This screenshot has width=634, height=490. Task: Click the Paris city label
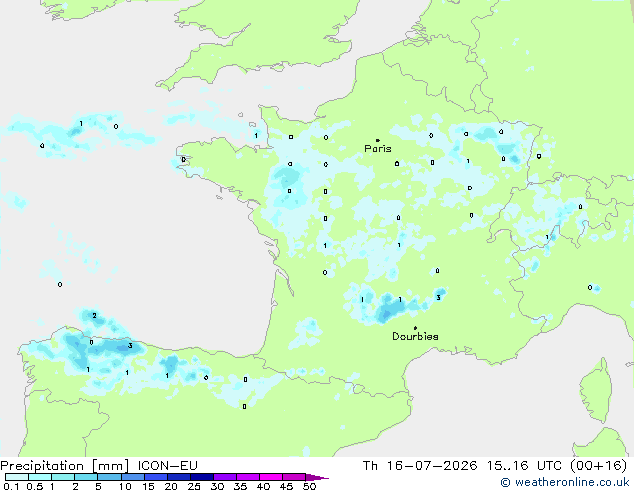pos(378,149)
